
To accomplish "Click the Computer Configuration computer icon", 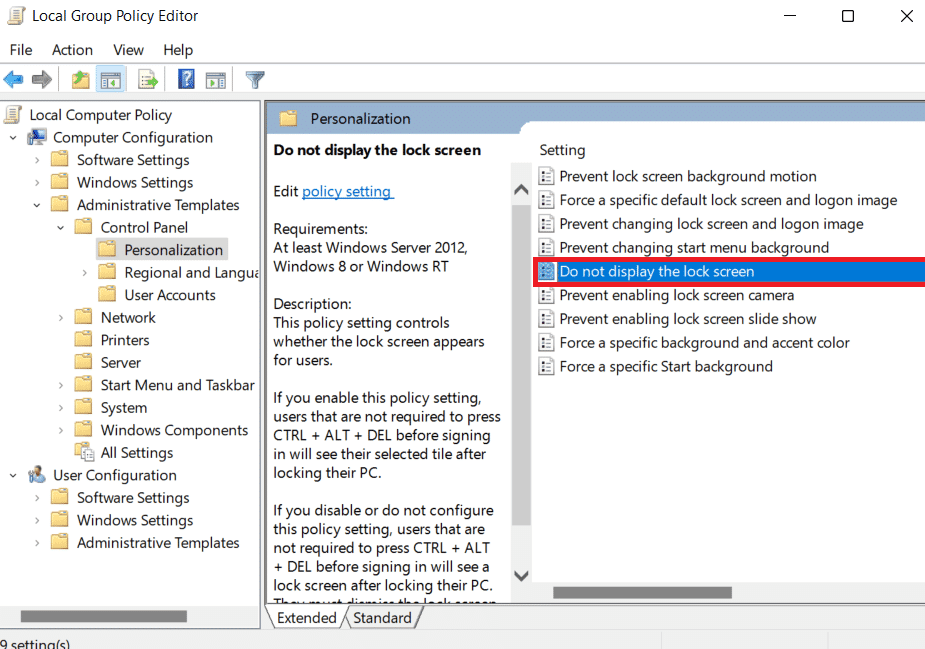I will pos(37,137).
